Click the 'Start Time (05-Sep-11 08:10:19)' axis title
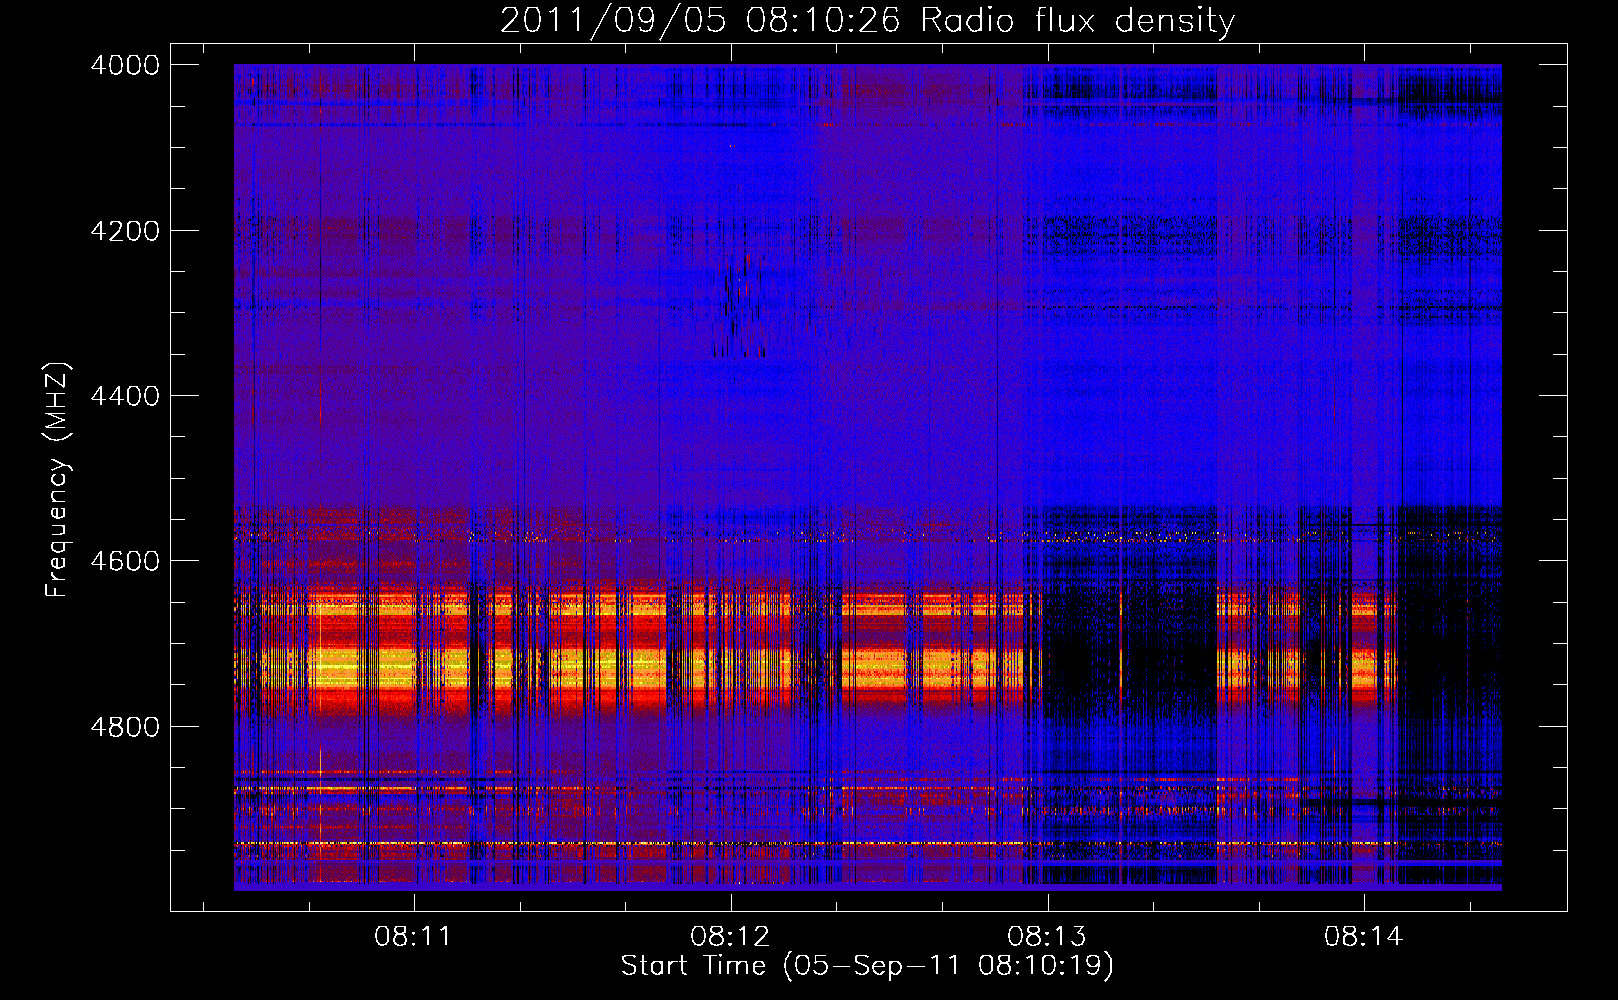The image size is (1618, 1000). (x=867, y=966)
